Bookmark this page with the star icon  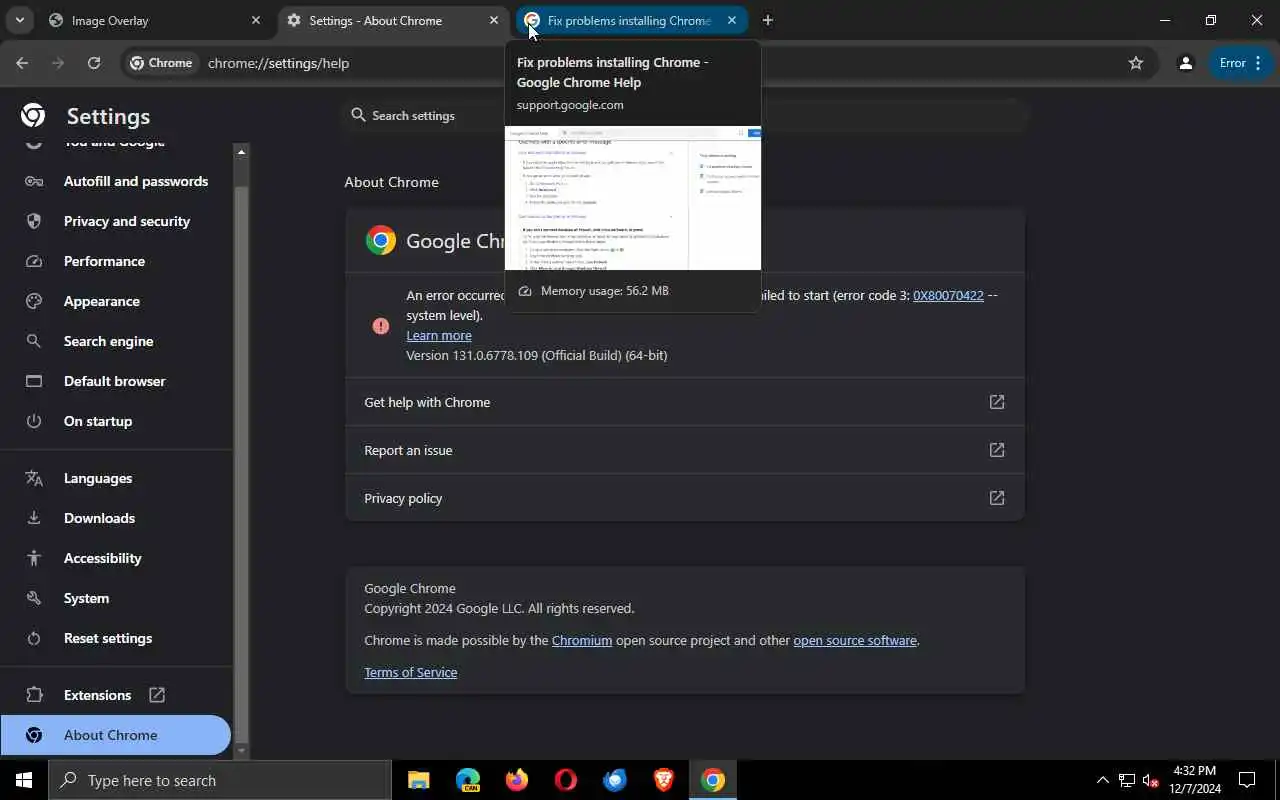[x=1136, y=63]
